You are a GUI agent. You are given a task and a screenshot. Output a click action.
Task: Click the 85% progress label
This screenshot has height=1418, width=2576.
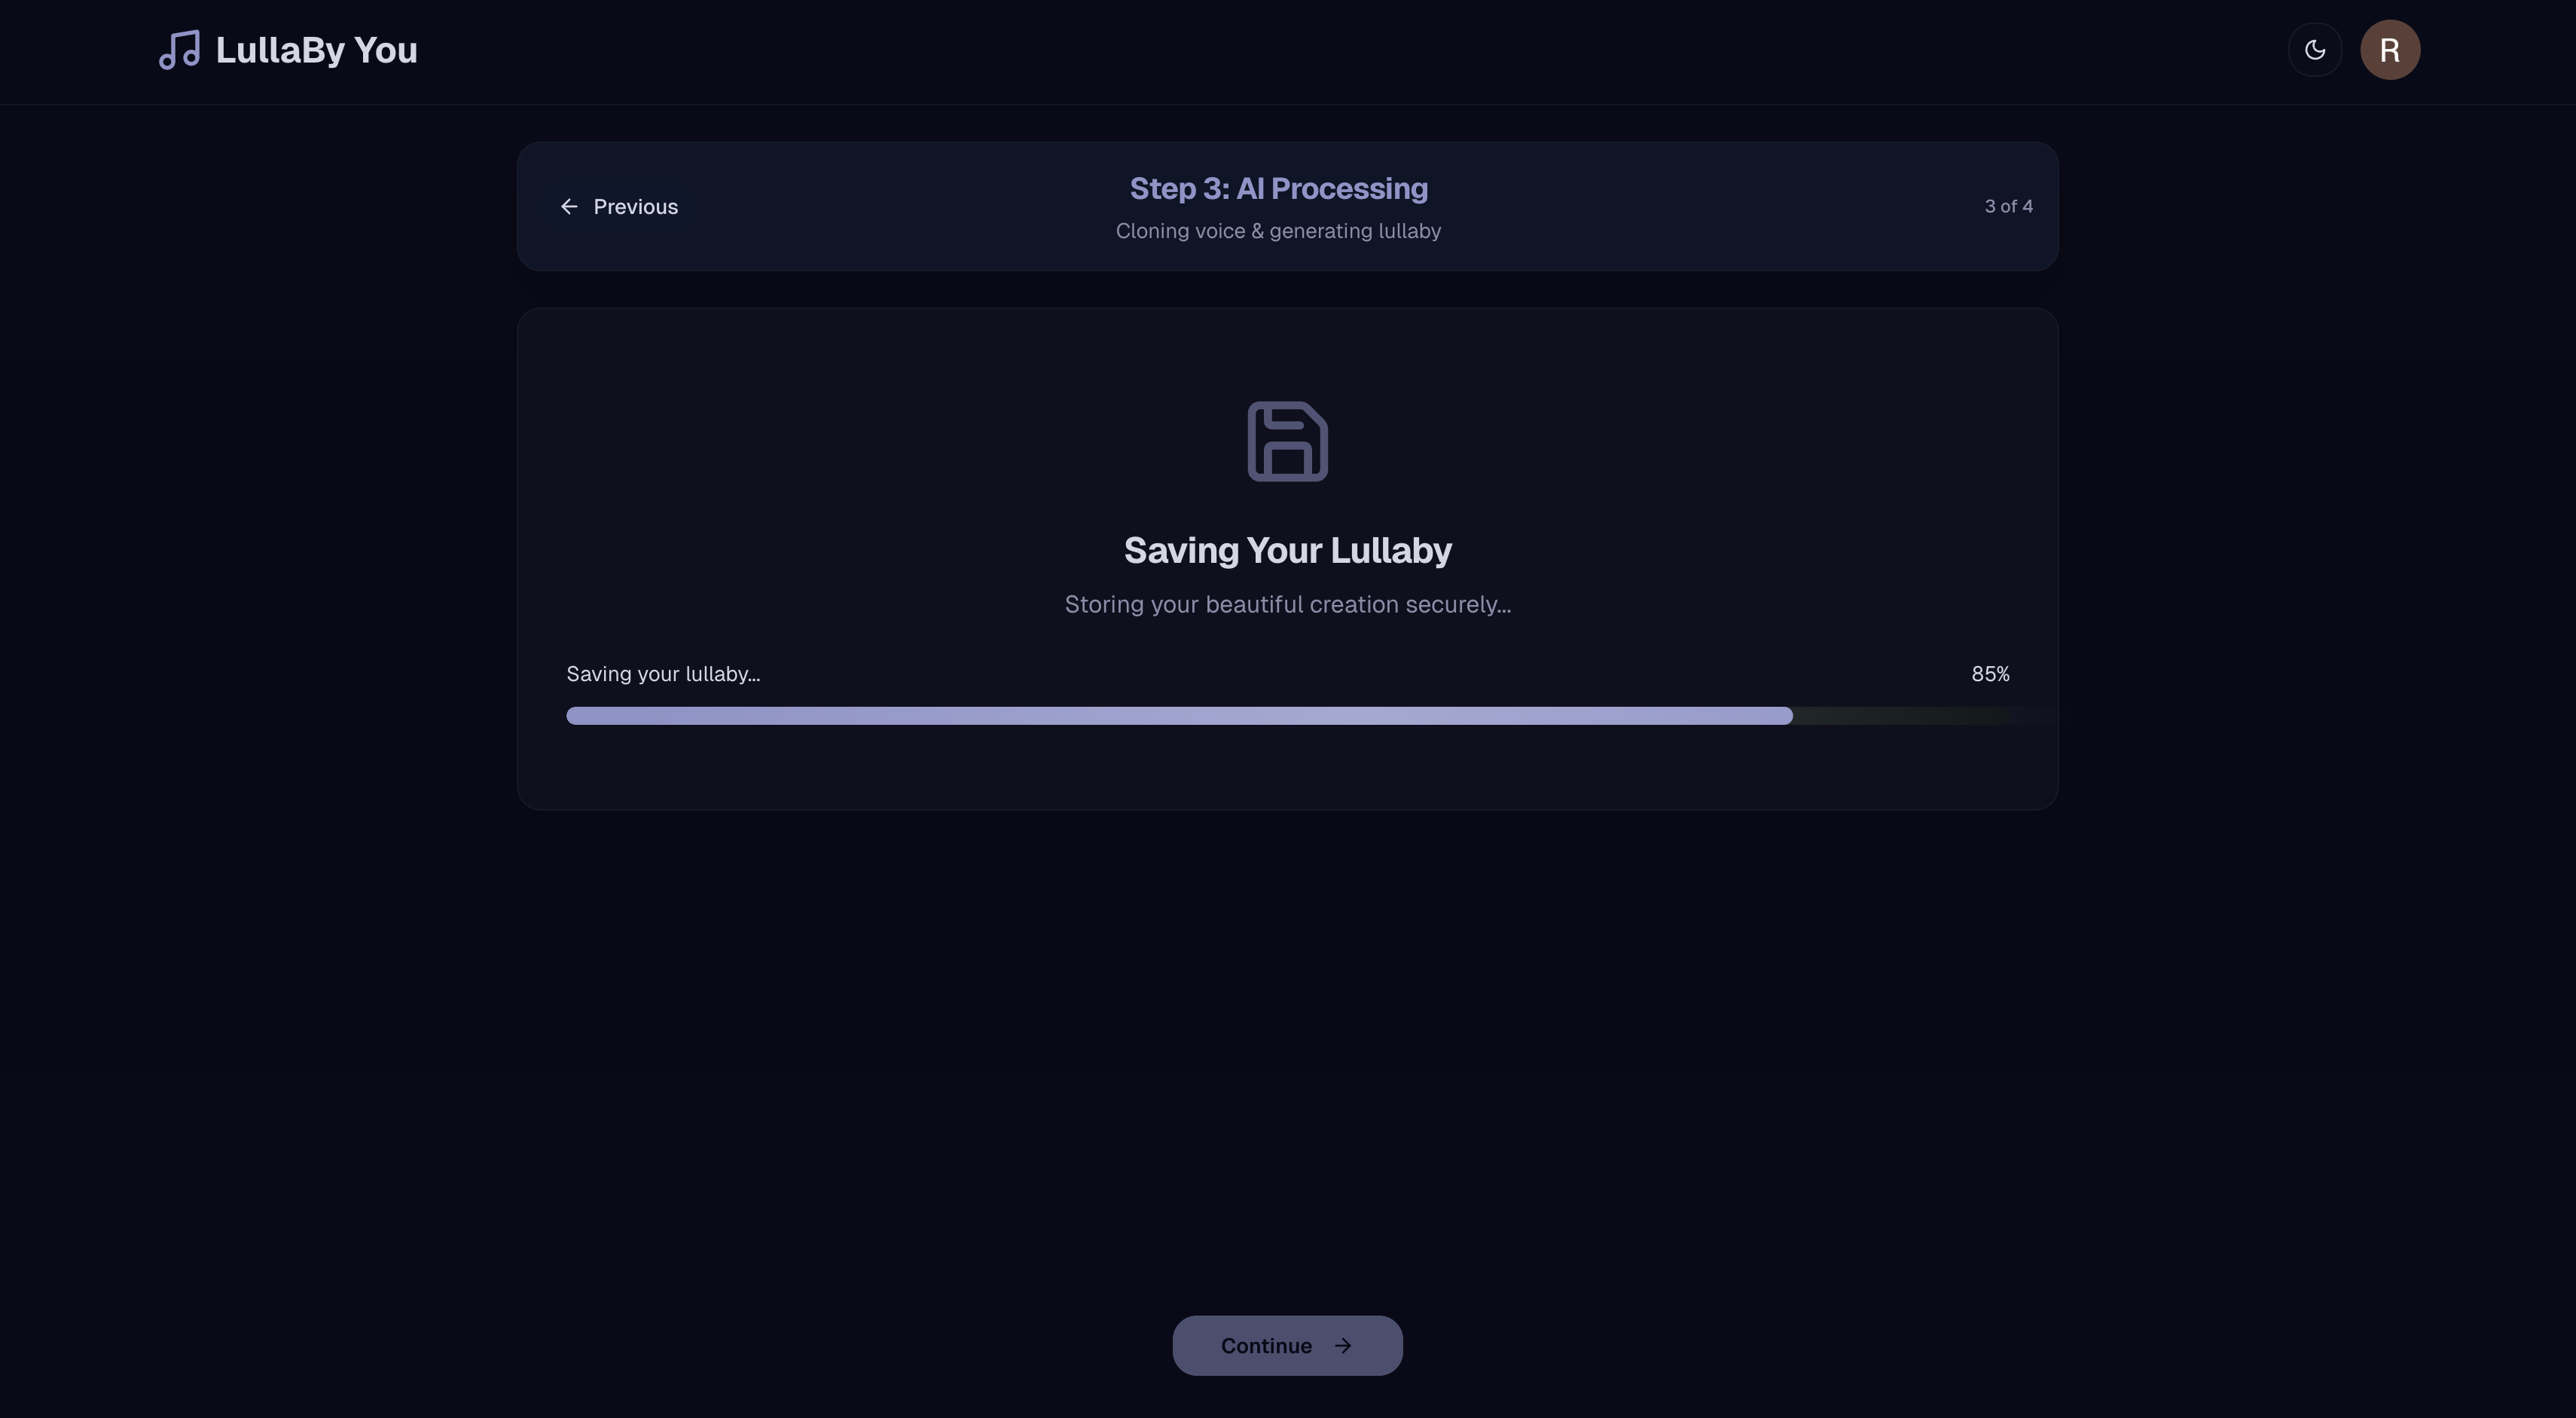1989,674
